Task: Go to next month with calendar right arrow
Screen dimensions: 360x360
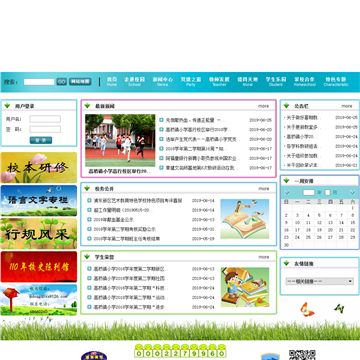Action: (352, 192)
